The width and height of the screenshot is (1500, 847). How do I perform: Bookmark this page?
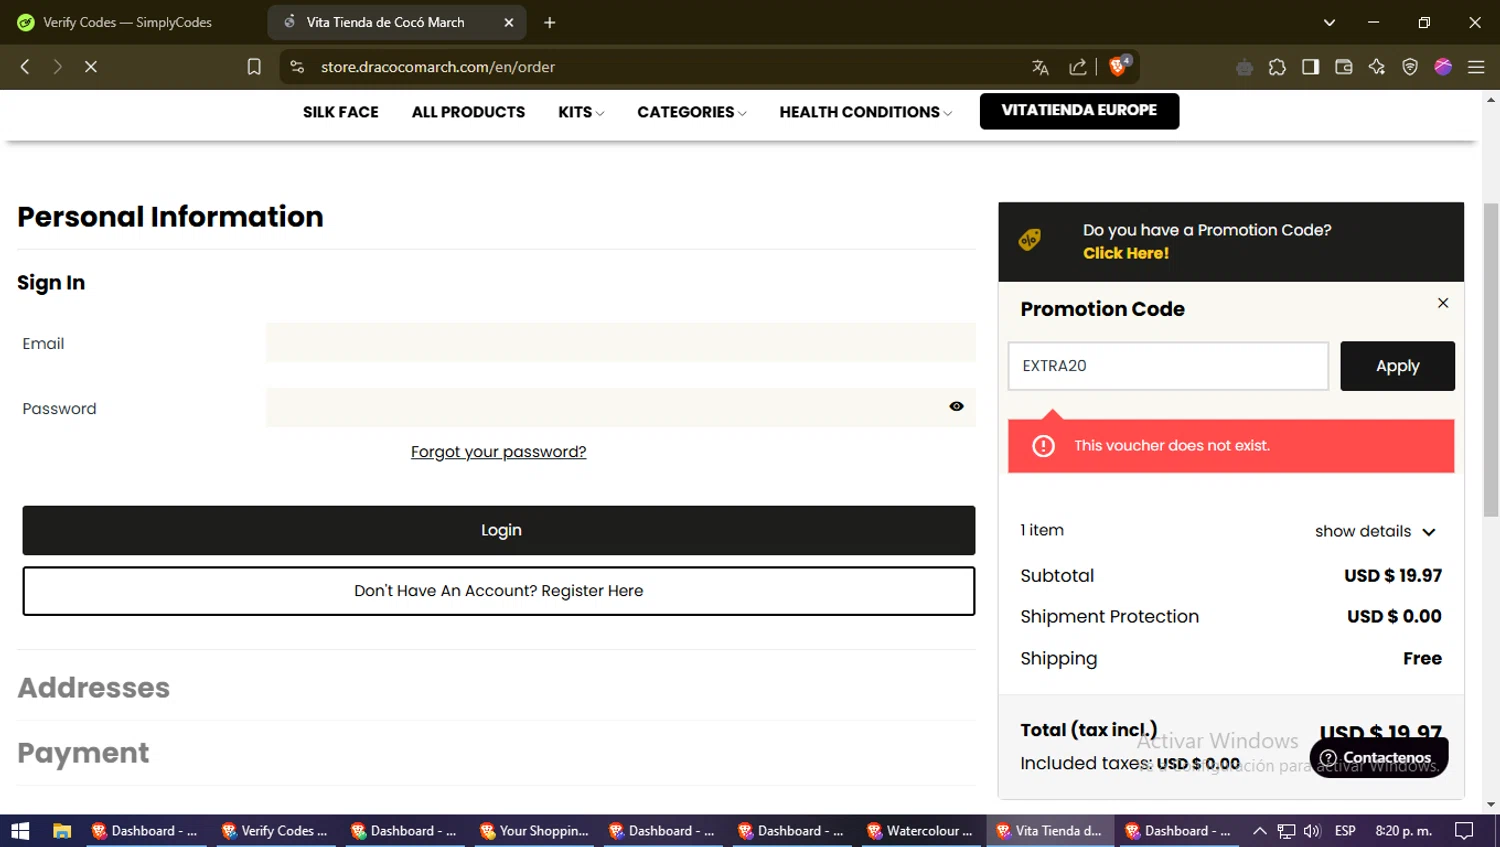[x=254, y=67]
